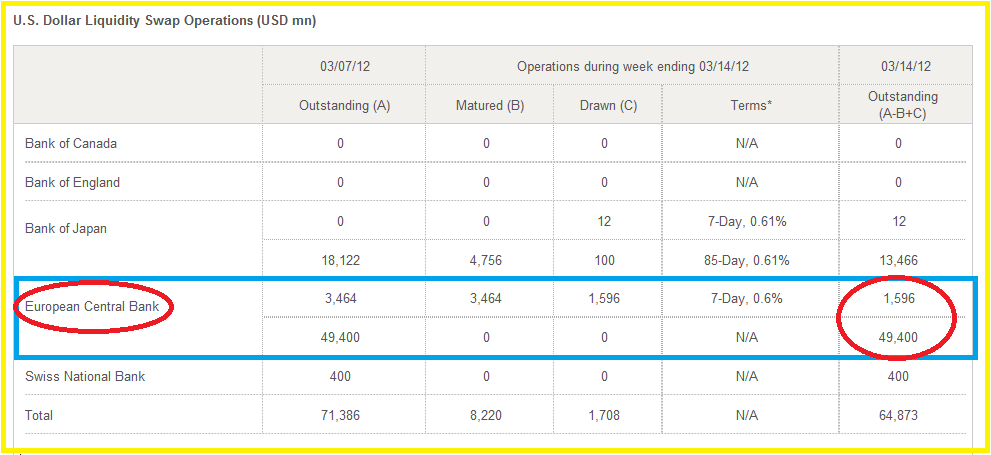Click the '13,466' outstanding value
This screenshot has height=455, width=991.
(899, 261)
